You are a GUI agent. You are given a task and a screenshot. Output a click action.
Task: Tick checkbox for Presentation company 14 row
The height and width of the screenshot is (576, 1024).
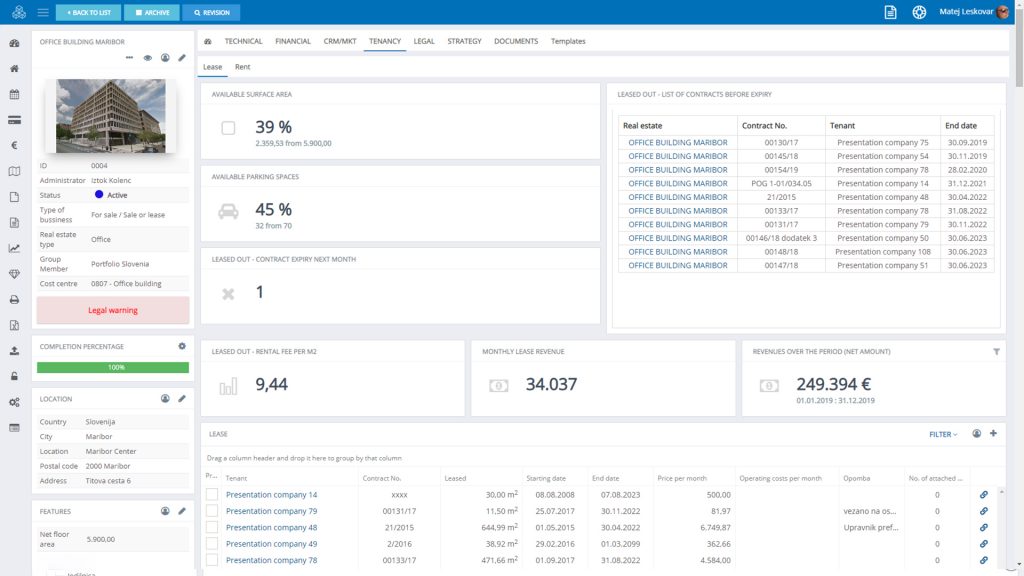coord(212,495)
